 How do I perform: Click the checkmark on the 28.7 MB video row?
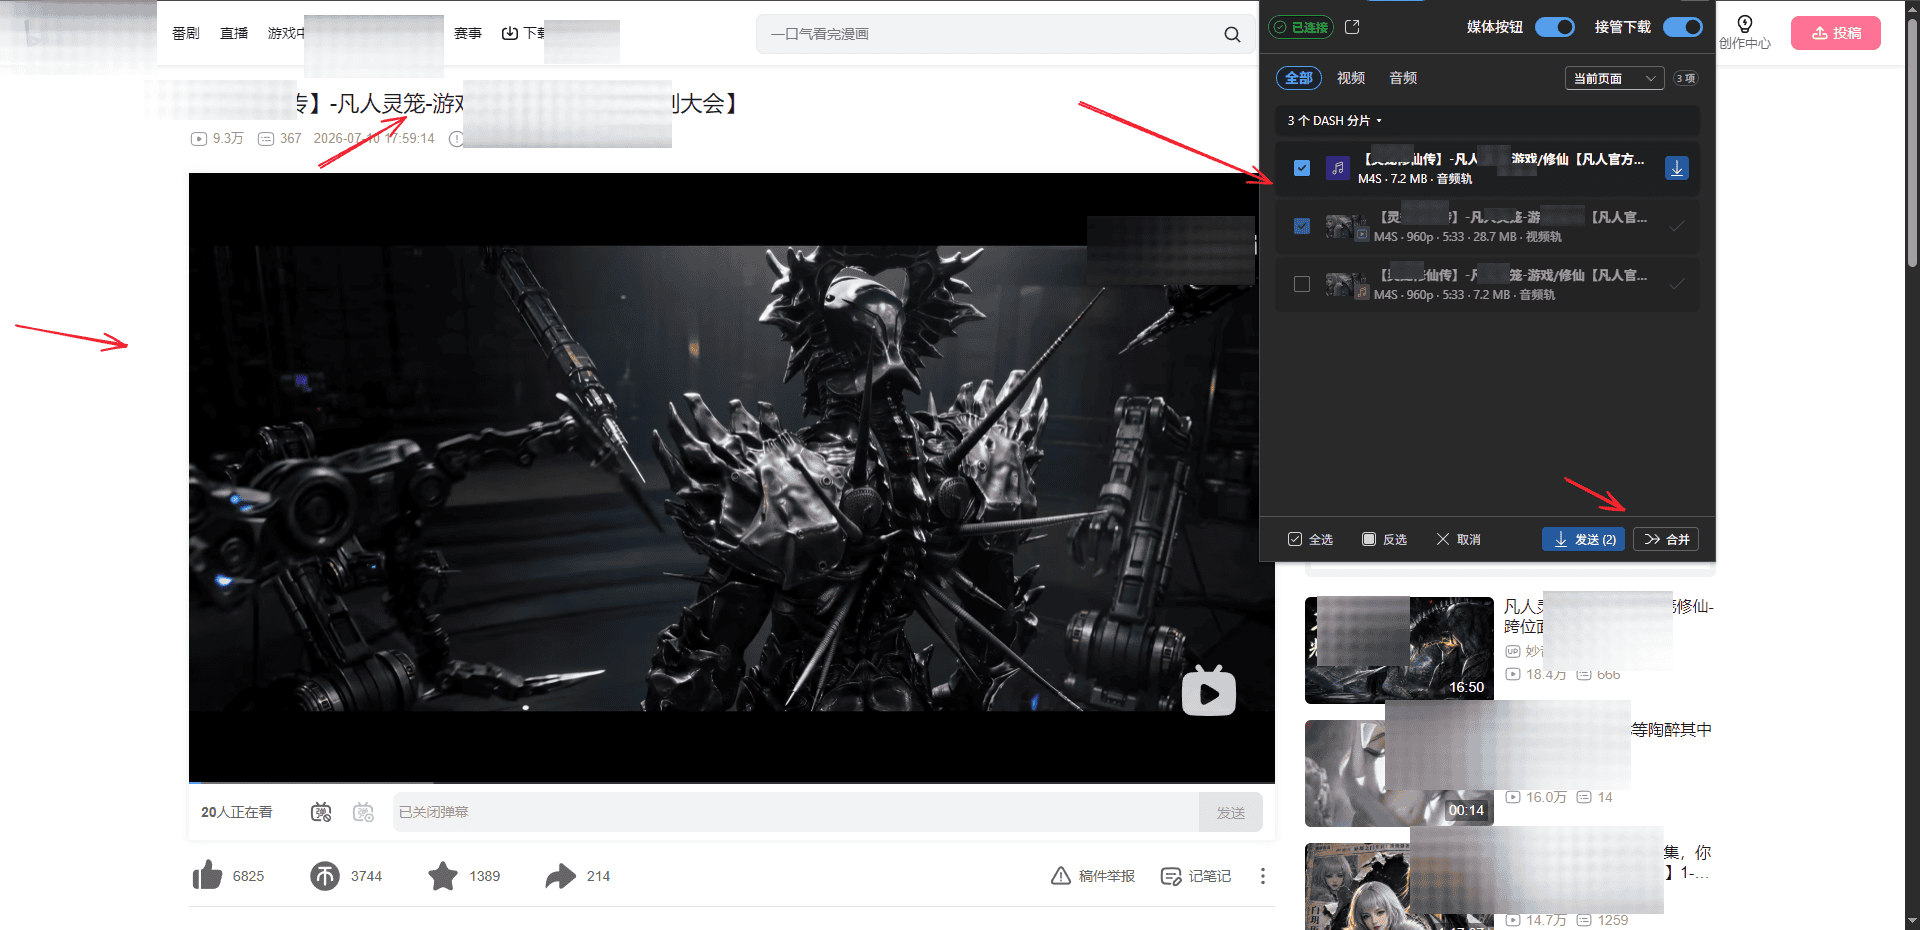[1677, 226]
